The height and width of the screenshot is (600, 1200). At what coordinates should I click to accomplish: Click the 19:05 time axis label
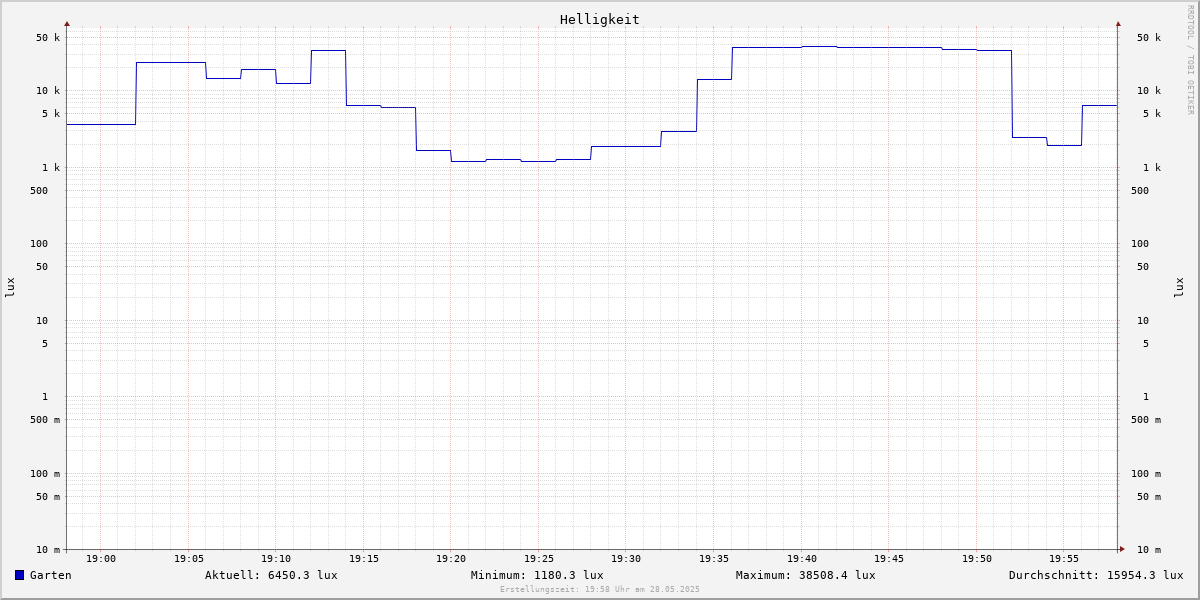click(189, 559)
